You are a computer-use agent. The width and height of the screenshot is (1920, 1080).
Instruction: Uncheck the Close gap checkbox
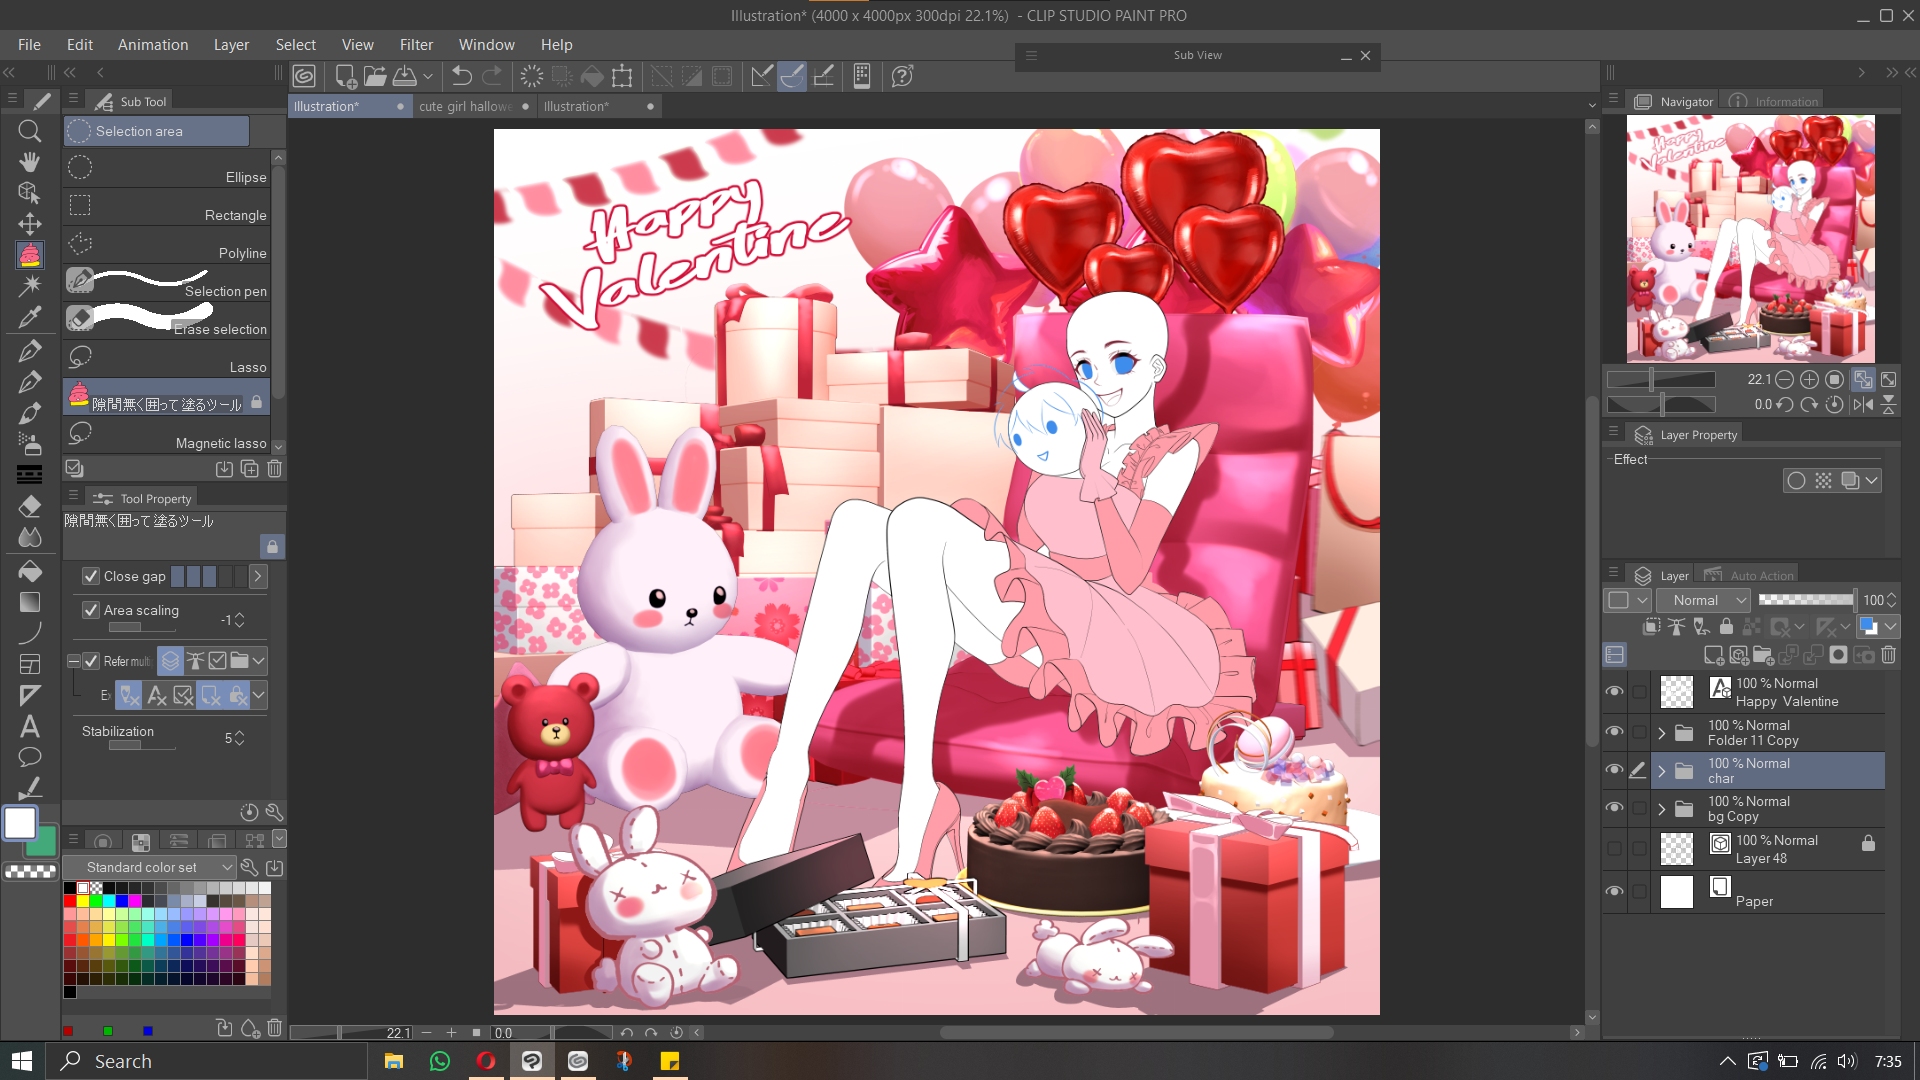click(x=91, y=576)
